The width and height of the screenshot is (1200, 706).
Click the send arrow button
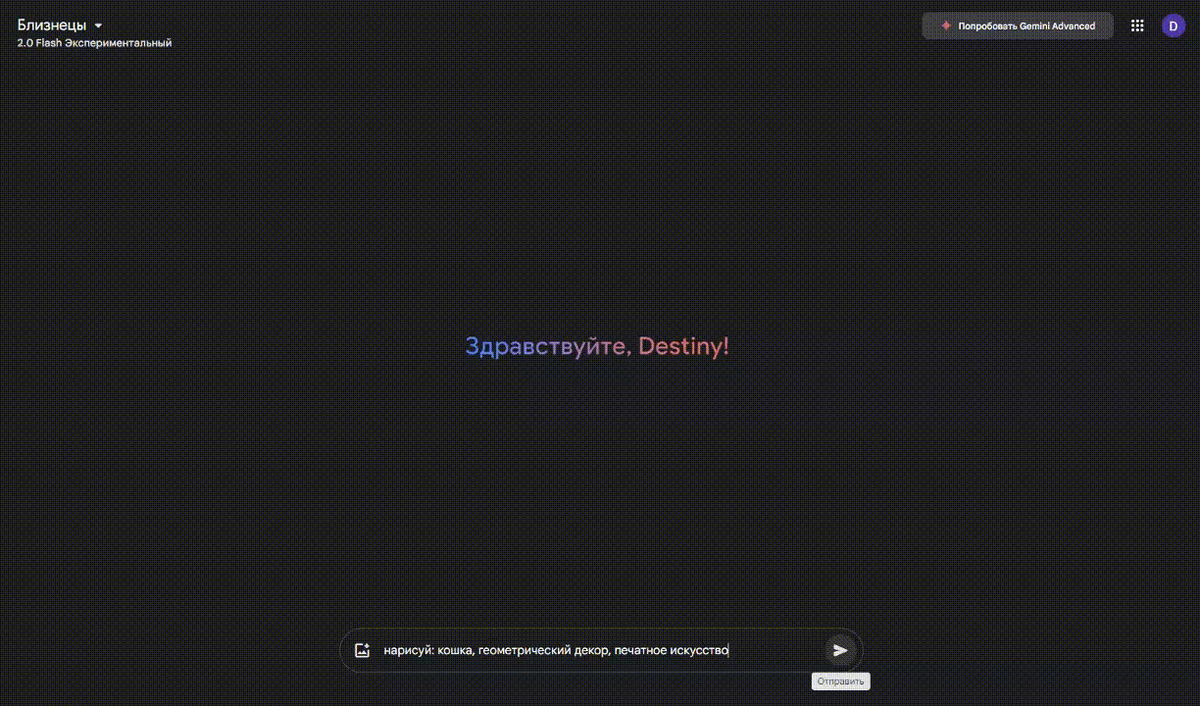(x=841, y=650)
